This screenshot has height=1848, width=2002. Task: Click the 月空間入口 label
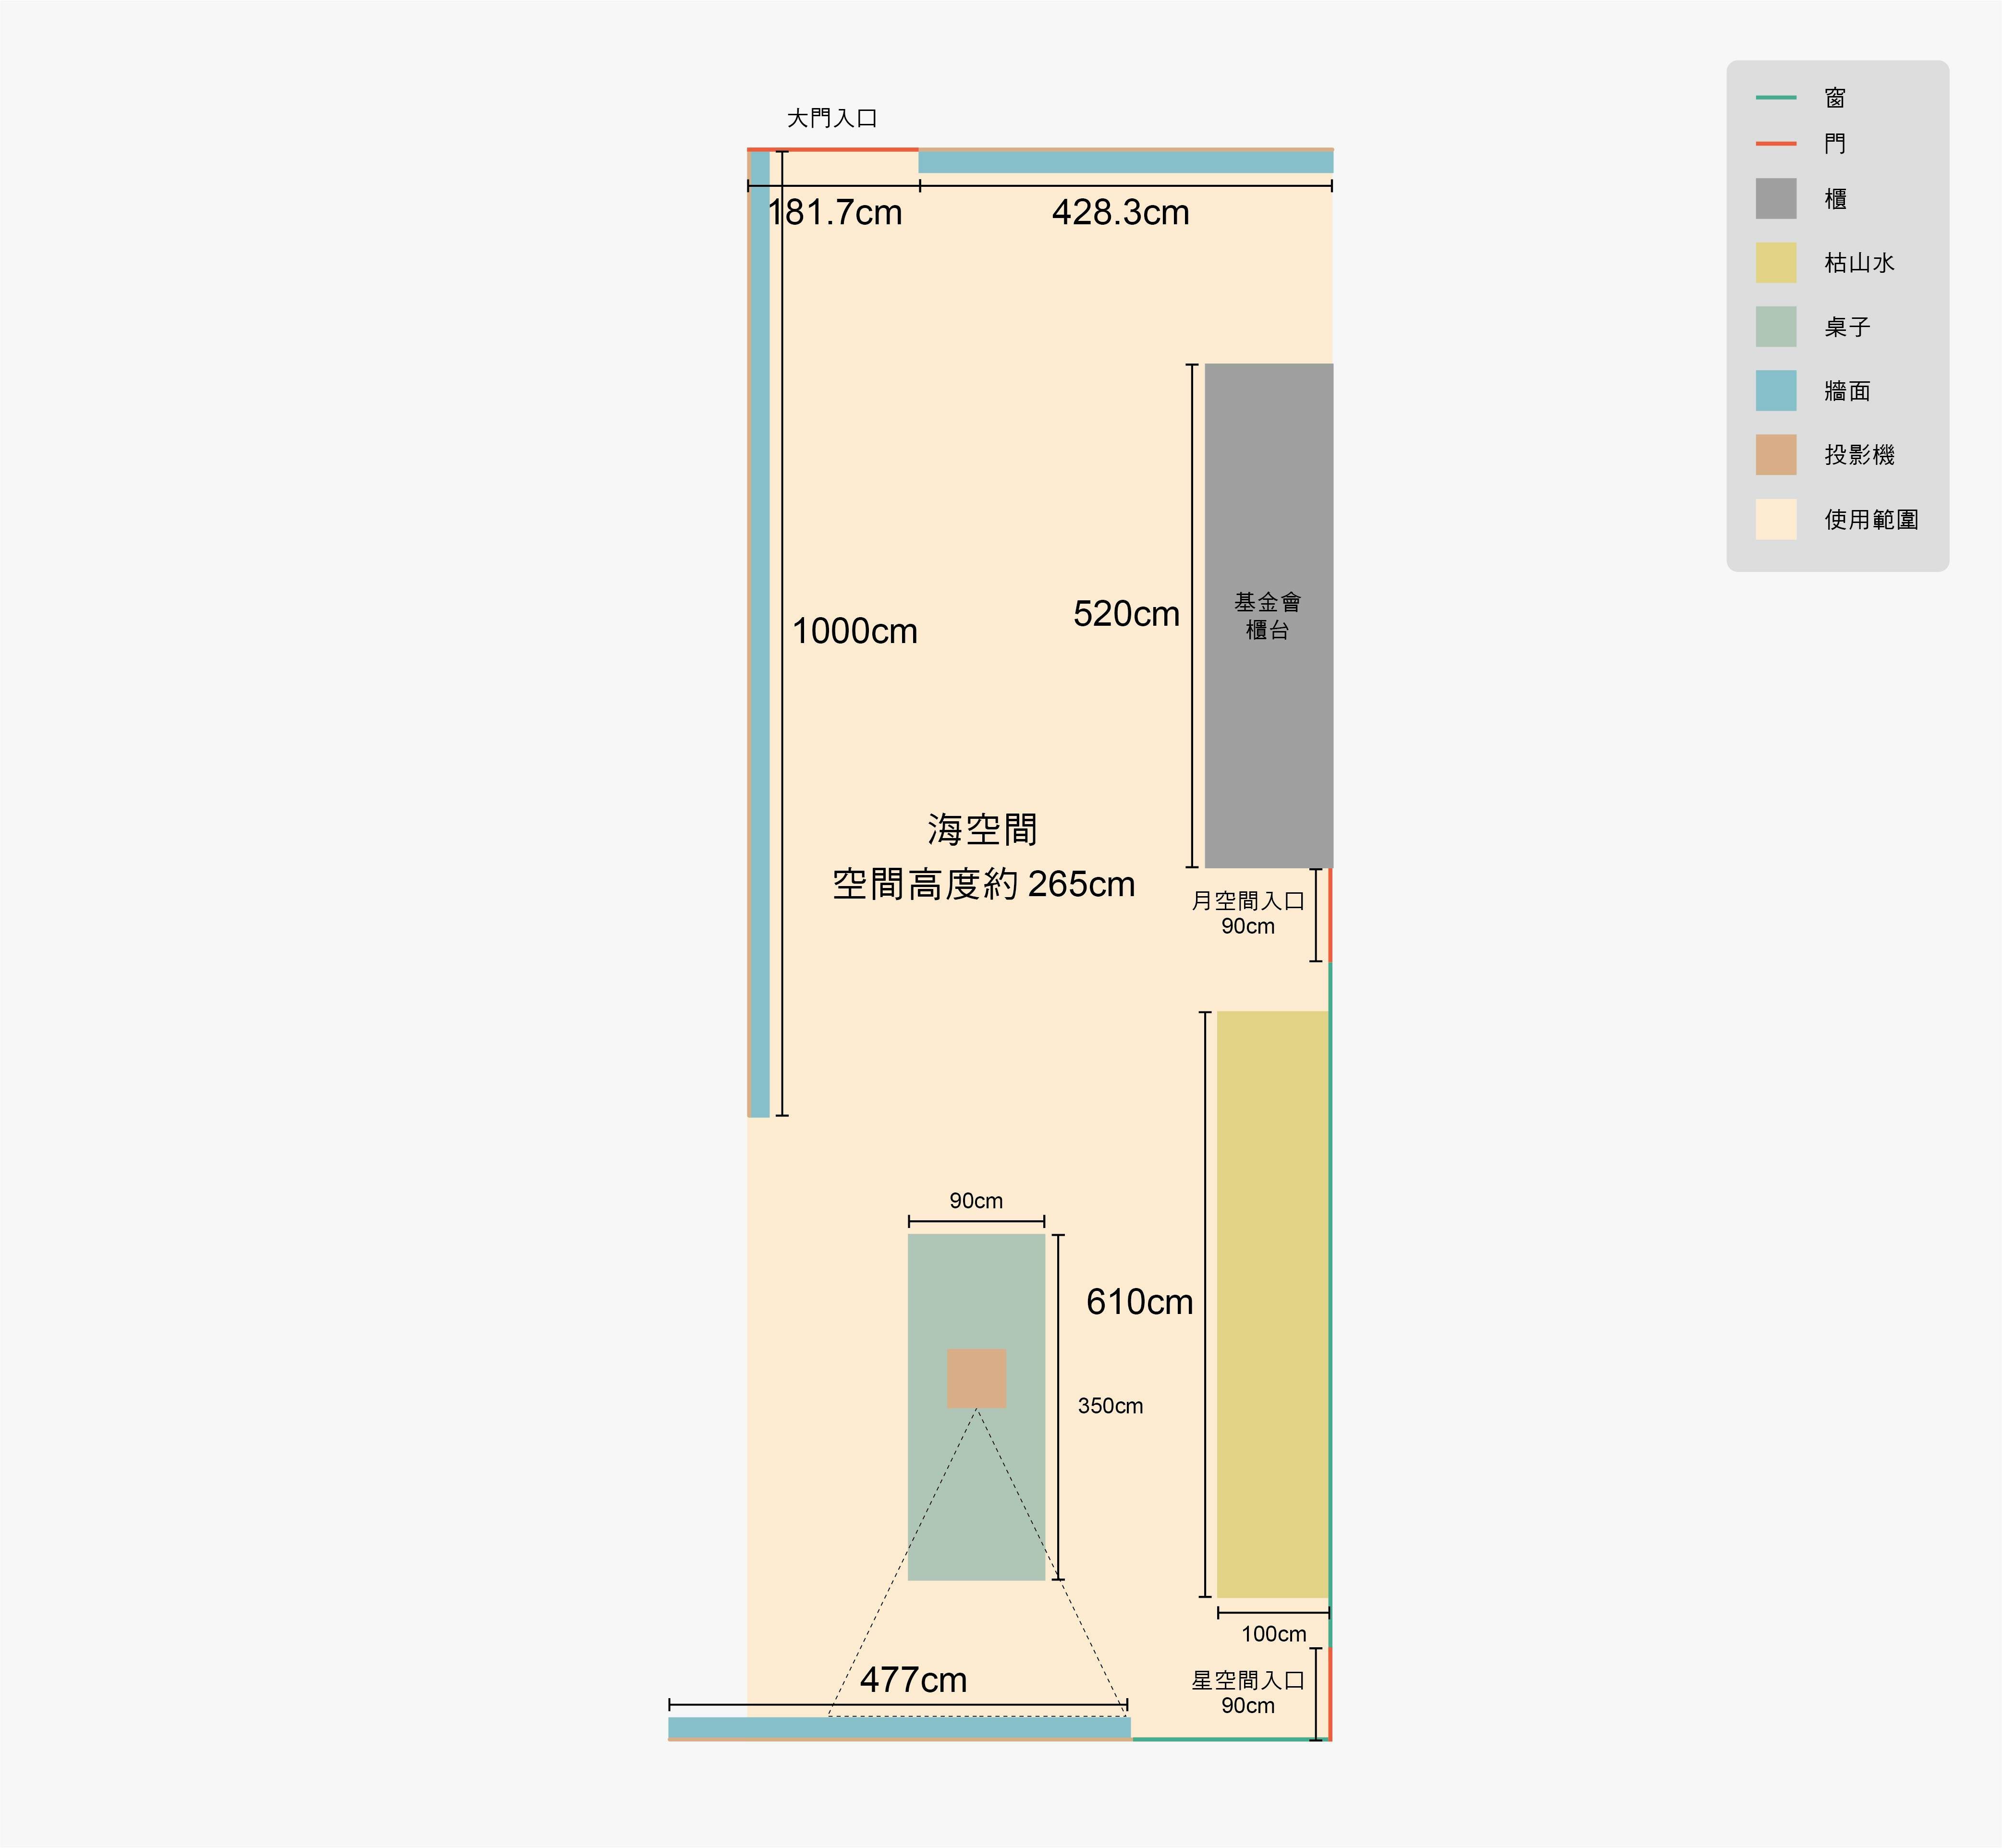coord(1247,901)
